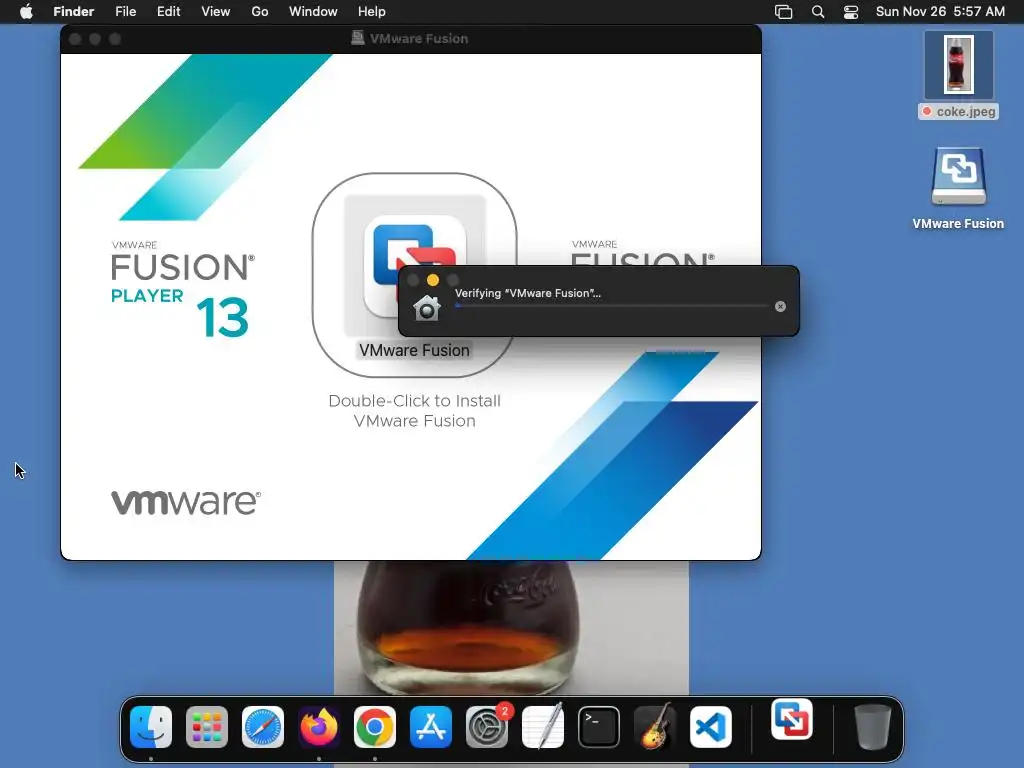The height and width of the screenshot is (768, 1024).
Task: Open the Apple menu
Action: coord(26,11)
